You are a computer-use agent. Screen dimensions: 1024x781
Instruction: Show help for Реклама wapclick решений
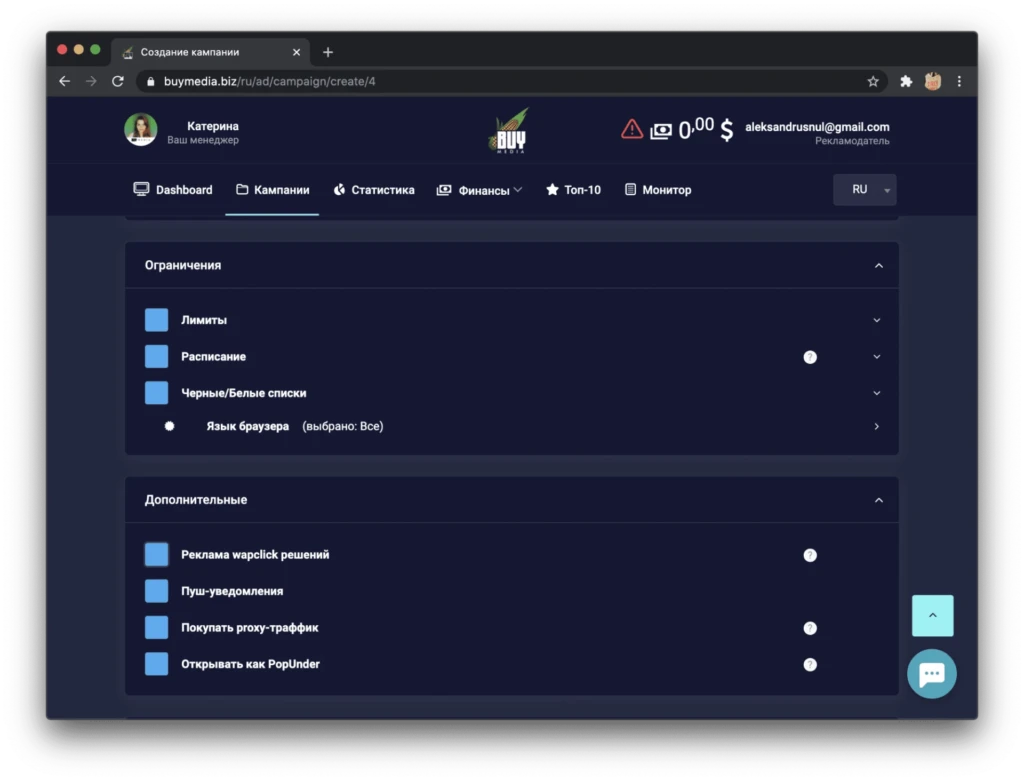(x=810, y=555)
